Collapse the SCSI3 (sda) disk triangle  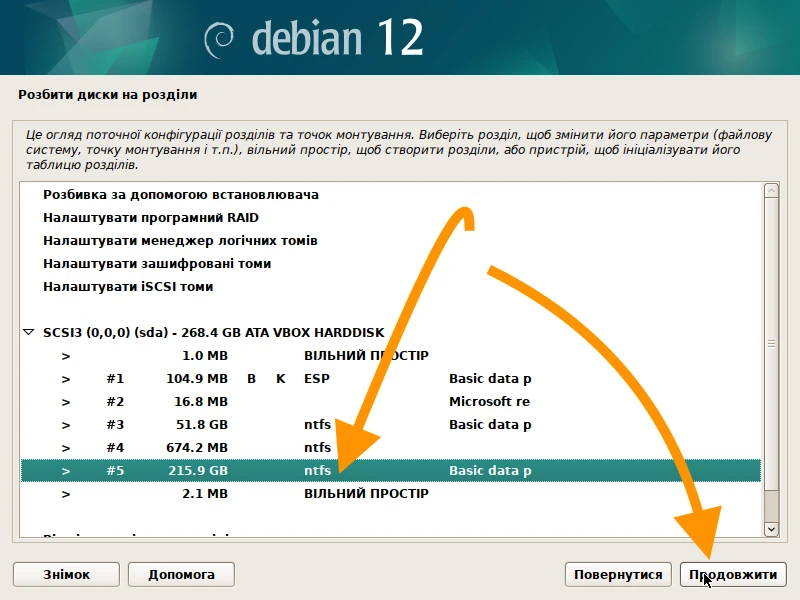click(x=29, y=332)
